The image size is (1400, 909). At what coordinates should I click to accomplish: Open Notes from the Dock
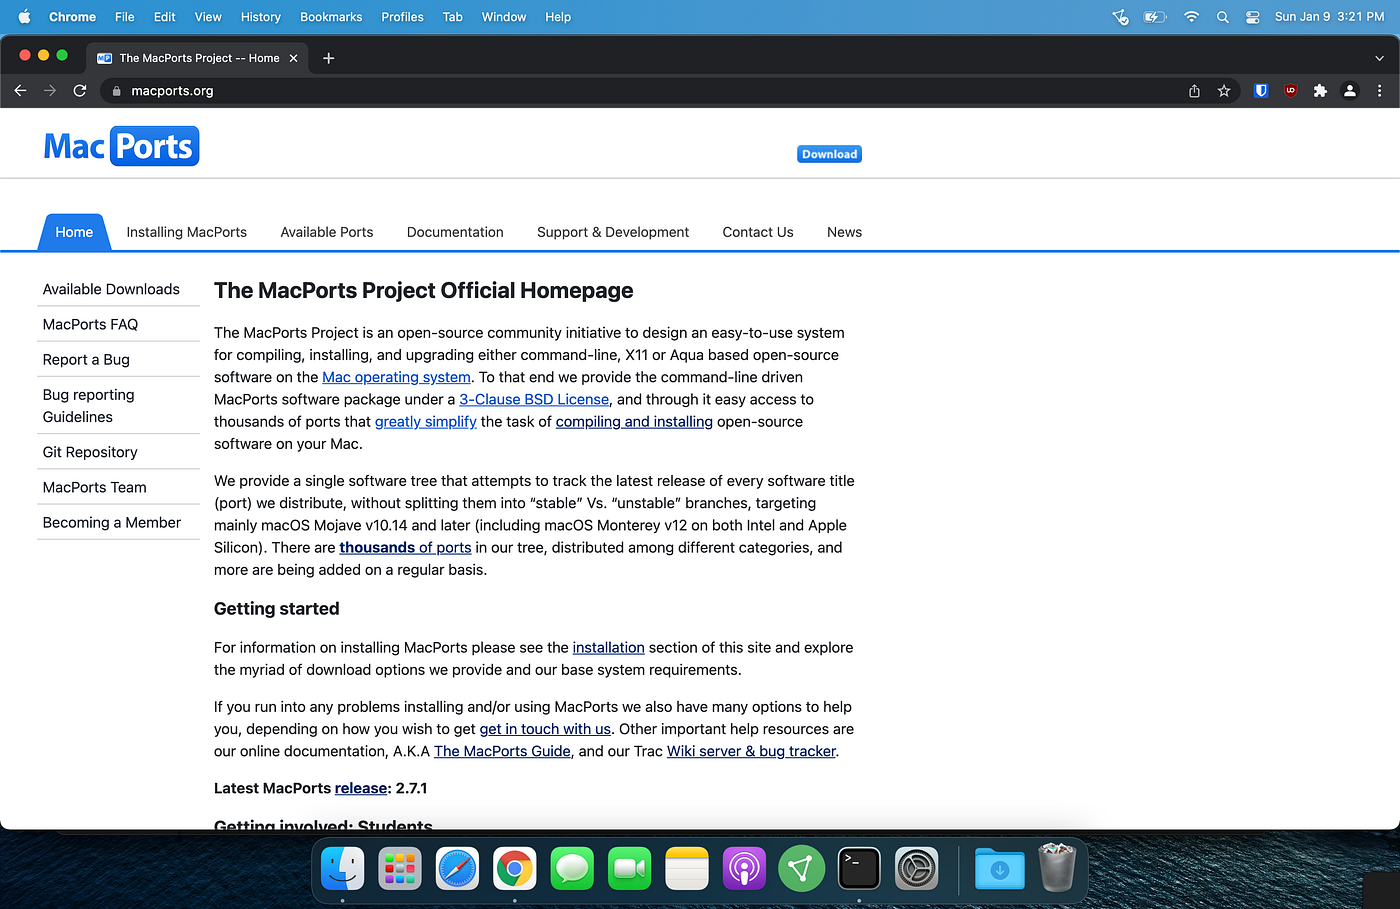[x=686, y=868]
